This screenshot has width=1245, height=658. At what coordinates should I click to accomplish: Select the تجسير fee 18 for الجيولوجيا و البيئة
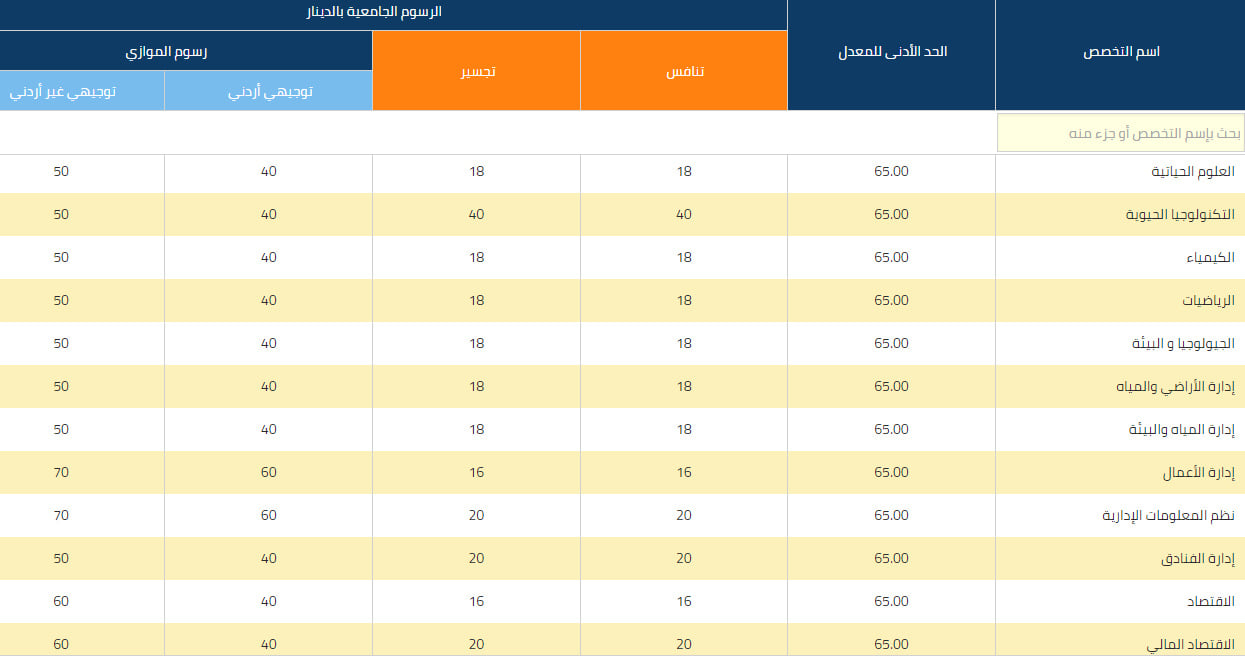477,343
